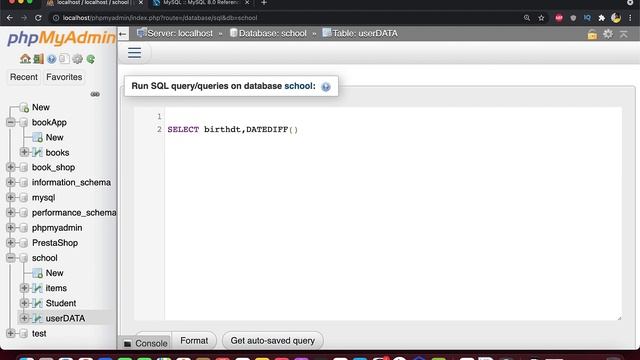Viewport: 640px width, 360px height.
Task: Open browser extensions puzzle icon
Action: coord(602,18)
